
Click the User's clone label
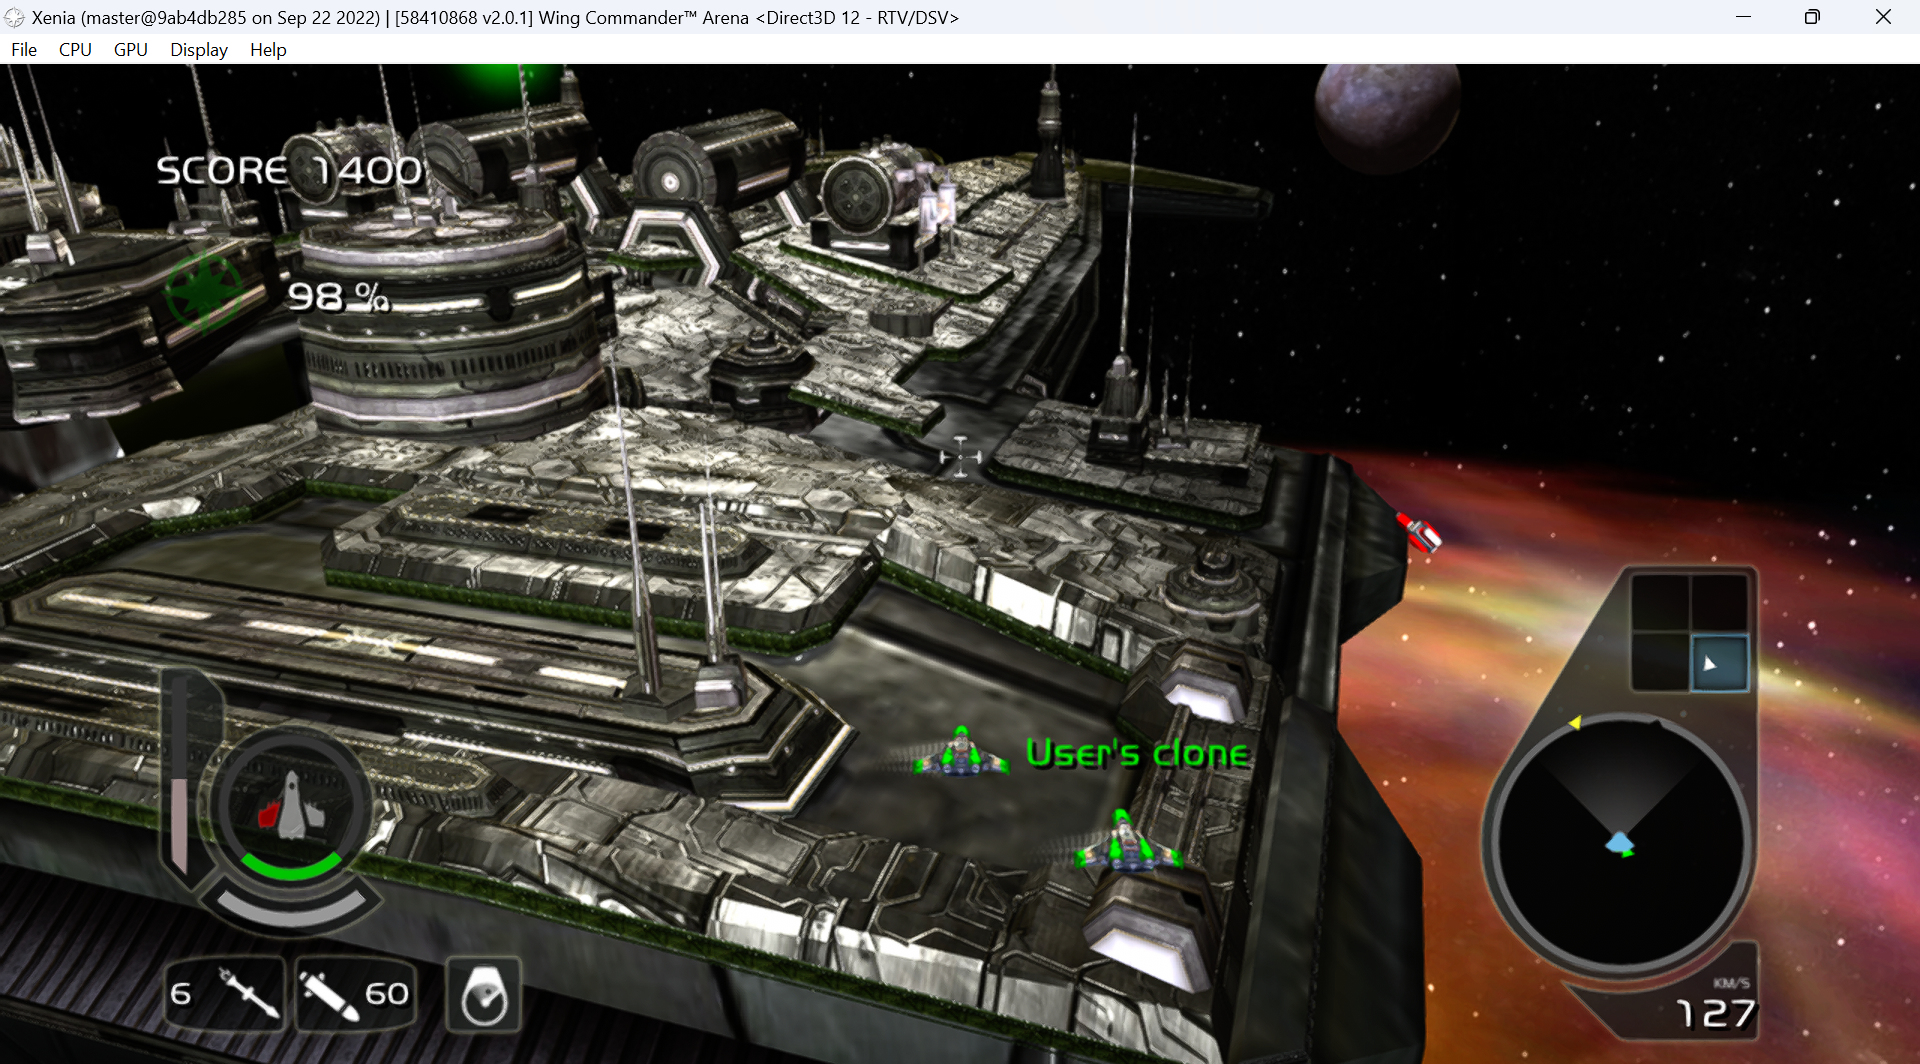click(1137, 753)
